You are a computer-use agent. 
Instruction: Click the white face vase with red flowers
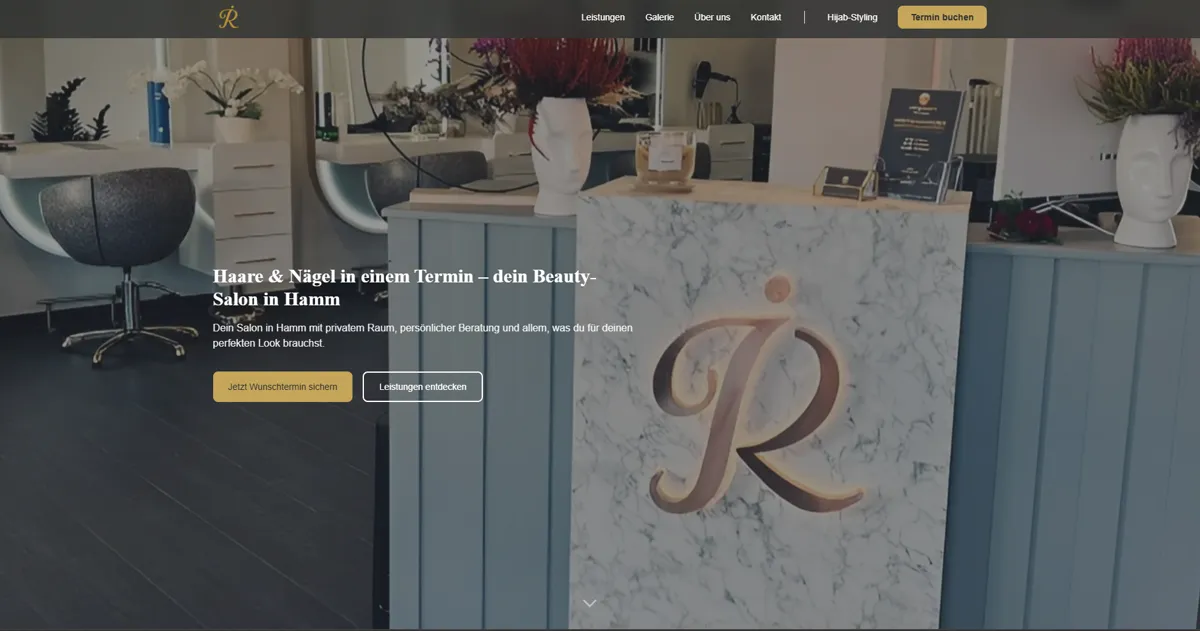560,150
